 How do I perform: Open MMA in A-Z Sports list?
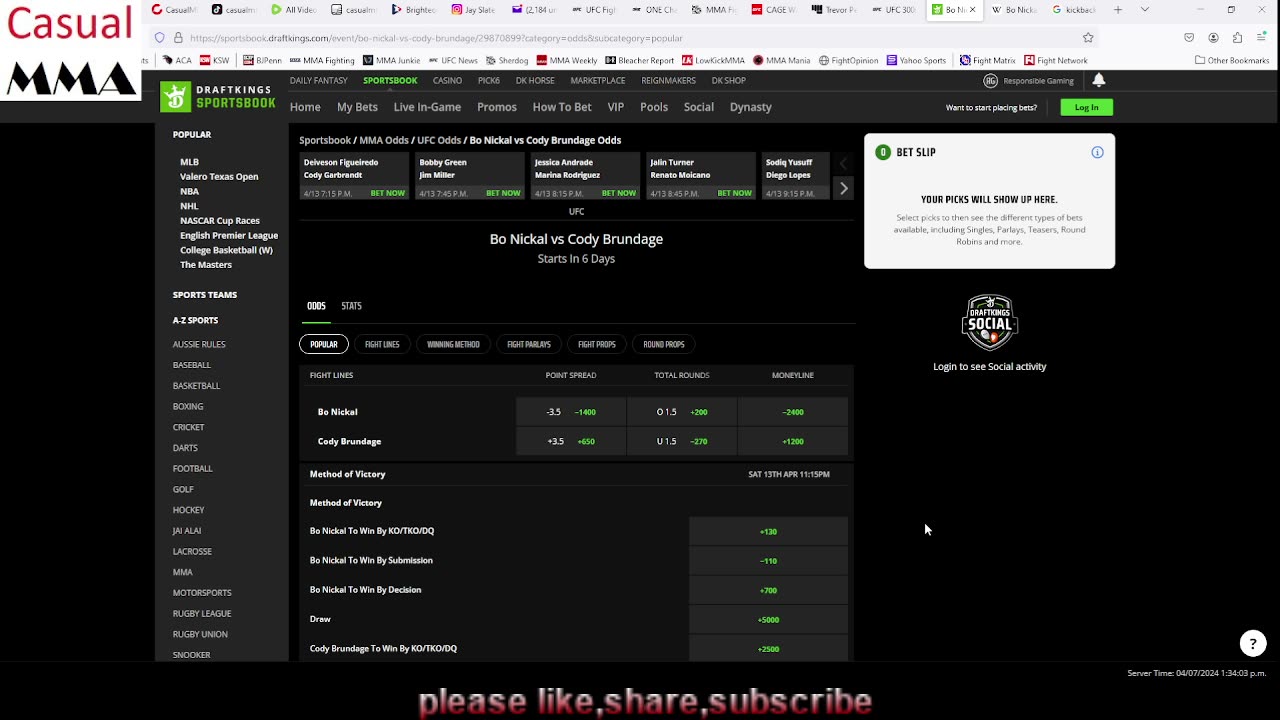[x=182, y=572]
